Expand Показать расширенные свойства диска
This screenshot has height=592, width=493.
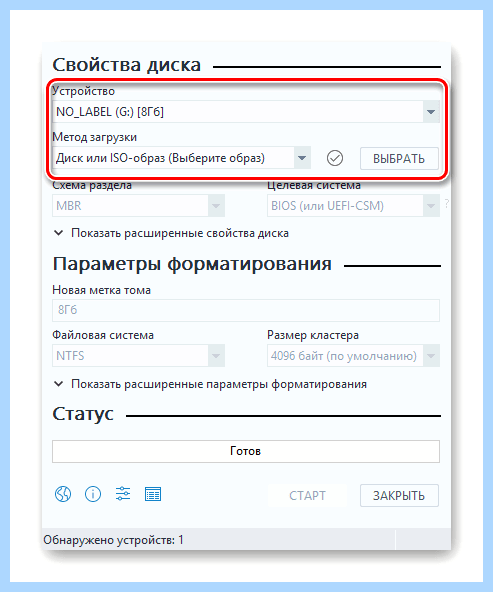pos(171,233)
